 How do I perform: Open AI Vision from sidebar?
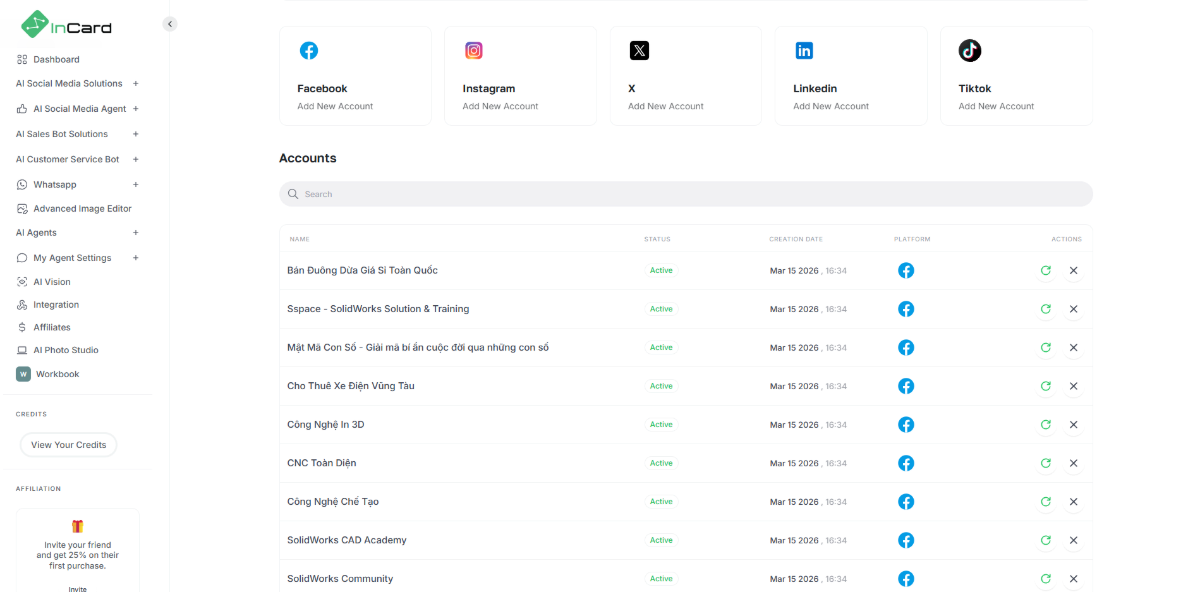coord(52,282)
